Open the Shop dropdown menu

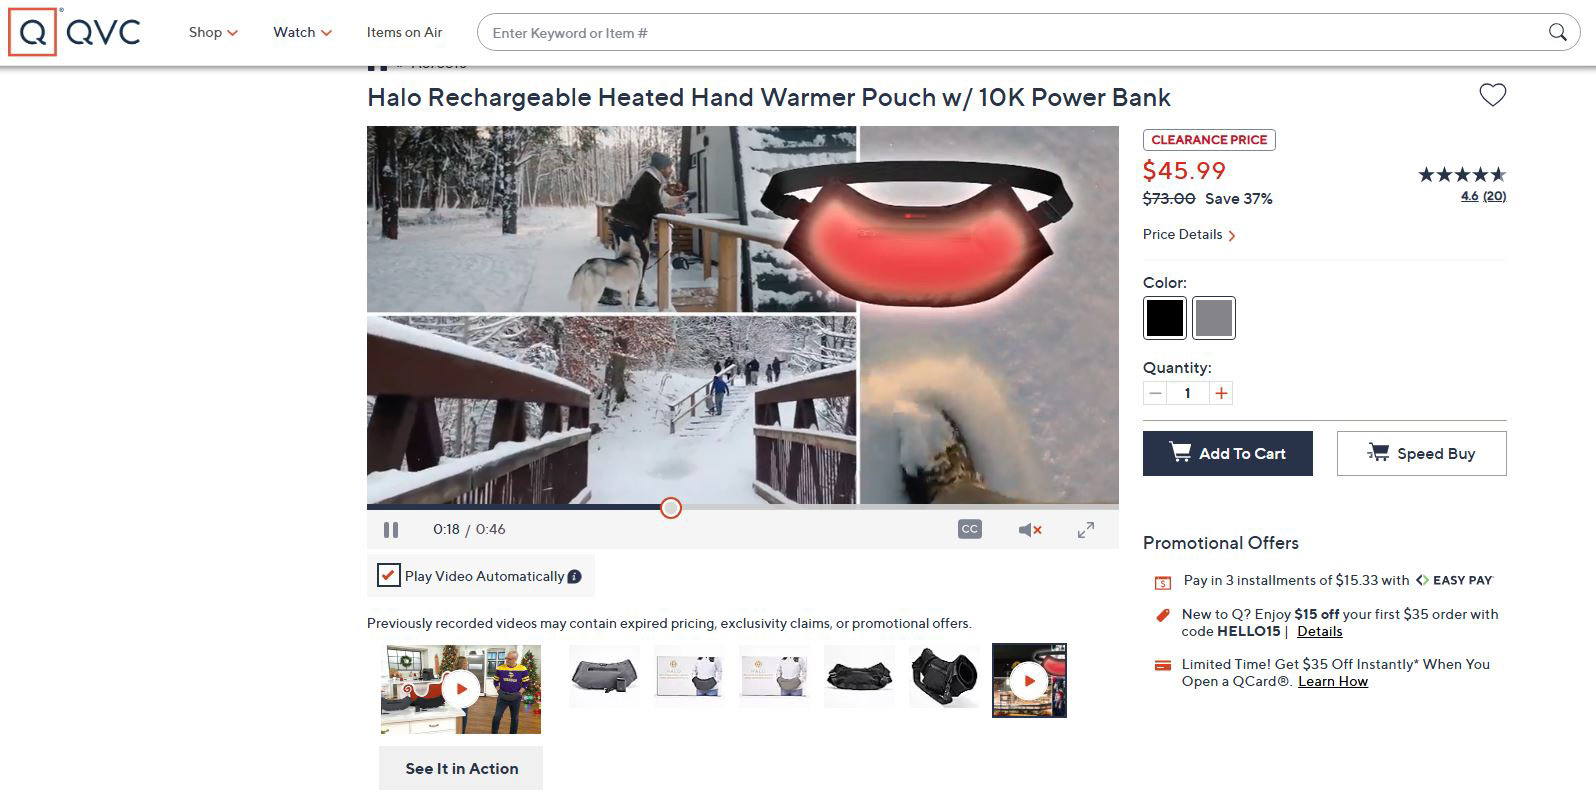point(213,32)
